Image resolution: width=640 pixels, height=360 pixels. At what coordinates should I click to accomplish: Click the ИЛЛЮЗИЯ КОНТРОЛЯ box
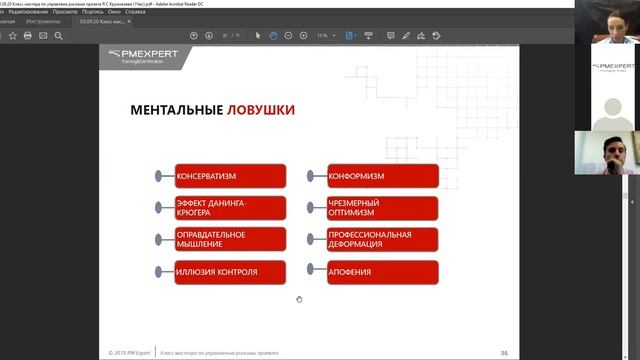230,272
